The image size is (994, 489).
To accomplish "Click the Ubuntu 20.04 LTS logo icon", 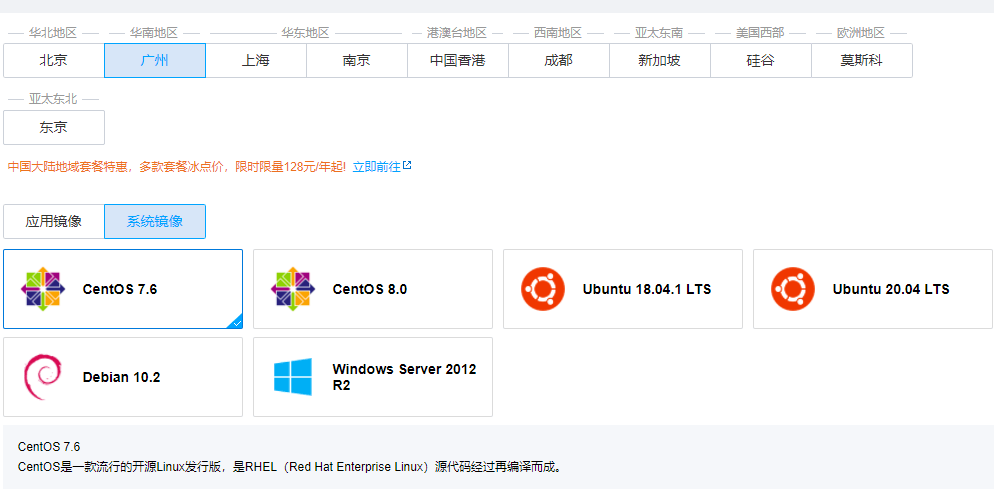I will point(792,289).
